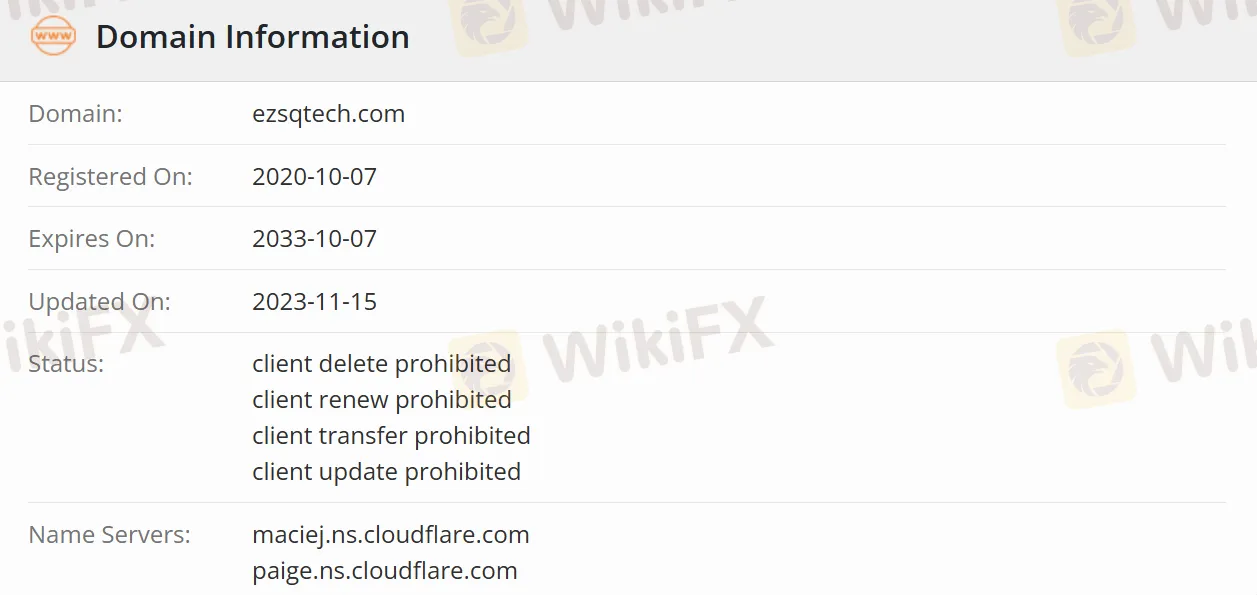
Task: Click the Status: label
Action: 66,363
